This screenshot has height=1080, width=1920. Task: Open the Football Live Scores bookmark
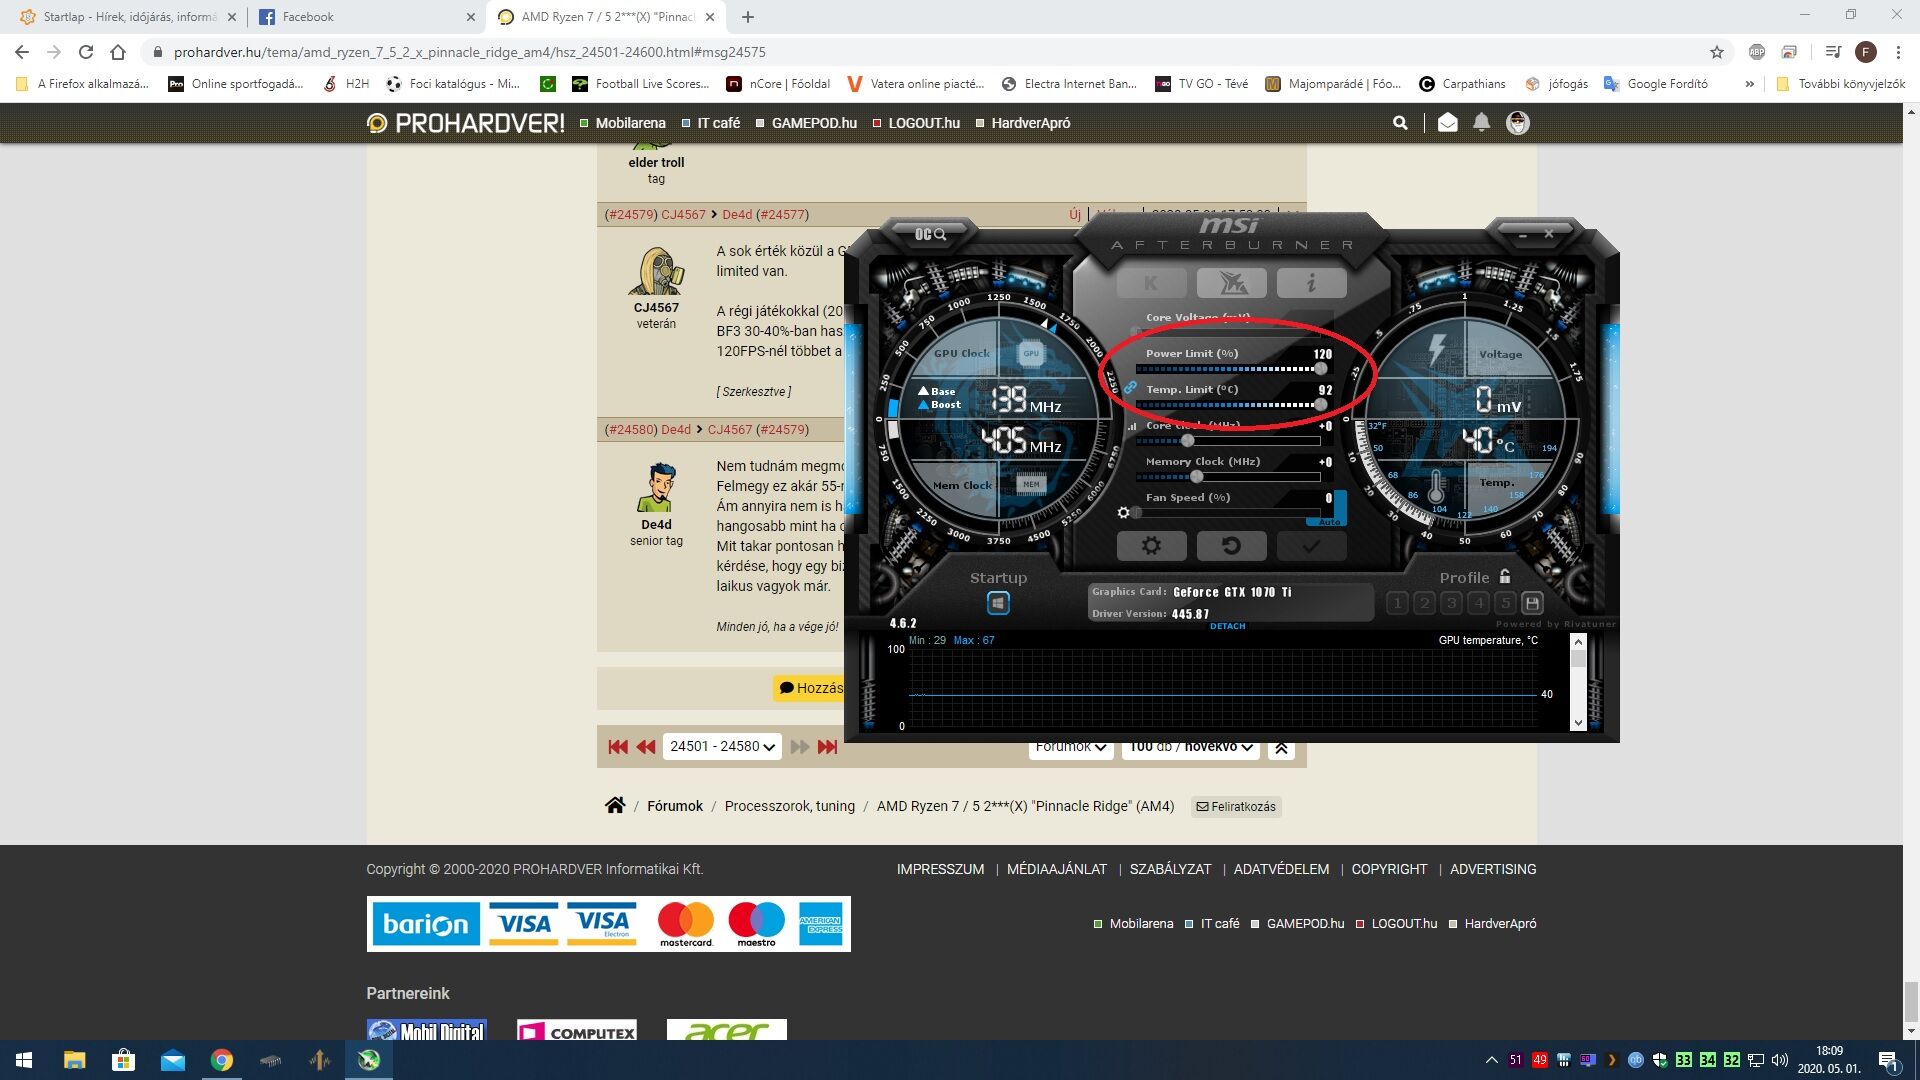640,84
